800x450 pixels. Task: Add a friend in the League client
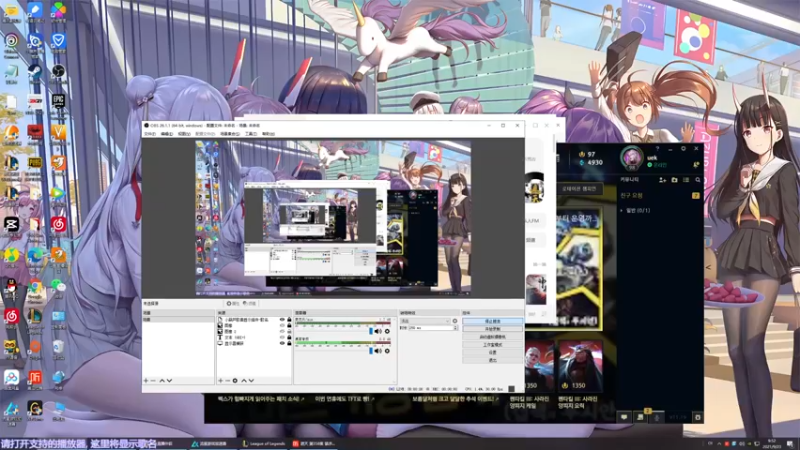[662, 180]
